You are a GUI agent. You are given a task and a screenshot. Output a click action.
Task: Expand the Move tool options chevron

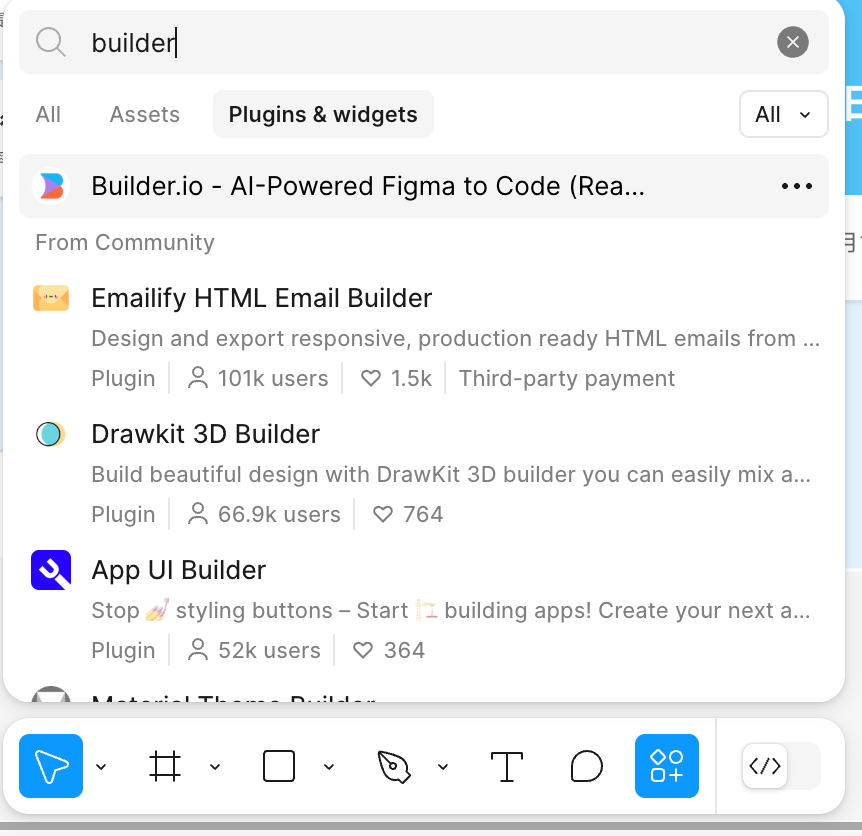point(101,767)
